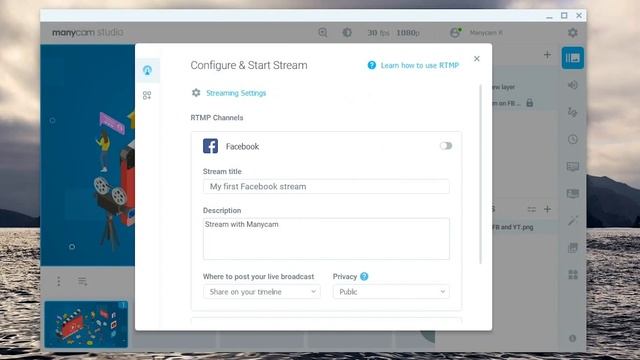Image resolution: width=640 pixels, height=360 pixels.
Task: Click into the Description text area
Action: click(326, 239)
